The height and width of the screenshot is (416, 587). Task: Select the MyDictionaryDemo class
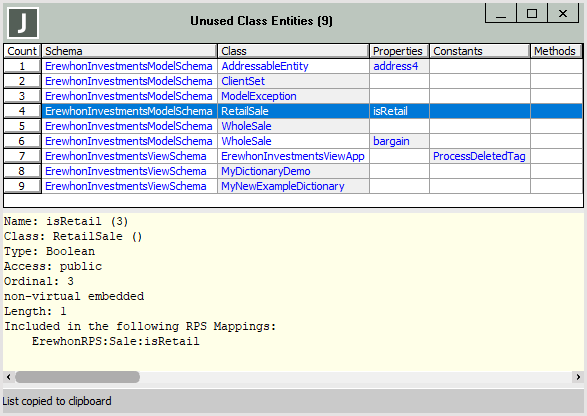[x=266, y=171]
